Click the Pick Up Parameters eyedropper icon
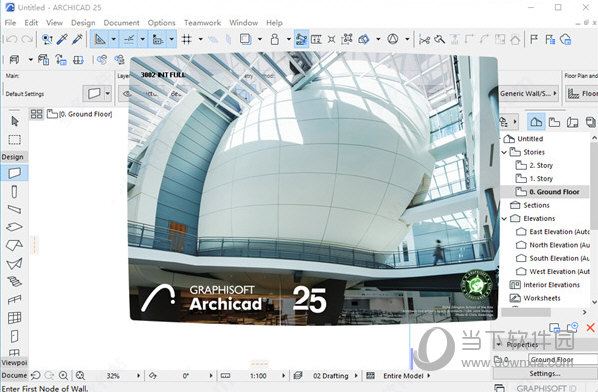This screenshot has width=598, height=392. pyautogui.click(x=62, y=39)
